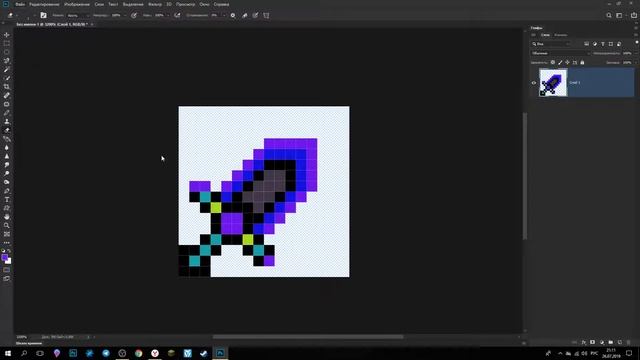Click the Windows Start button
640x360 pixels.
tap(7, 353)
